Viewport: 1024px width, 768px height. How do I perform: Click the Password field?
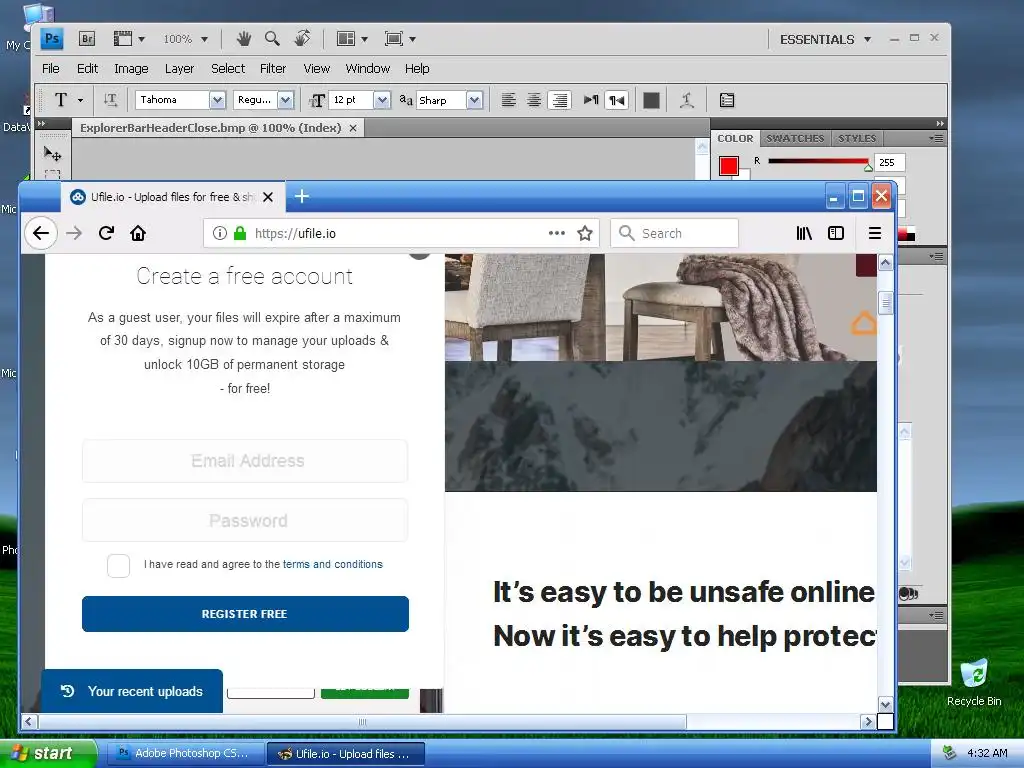click(x=245, y=520)
